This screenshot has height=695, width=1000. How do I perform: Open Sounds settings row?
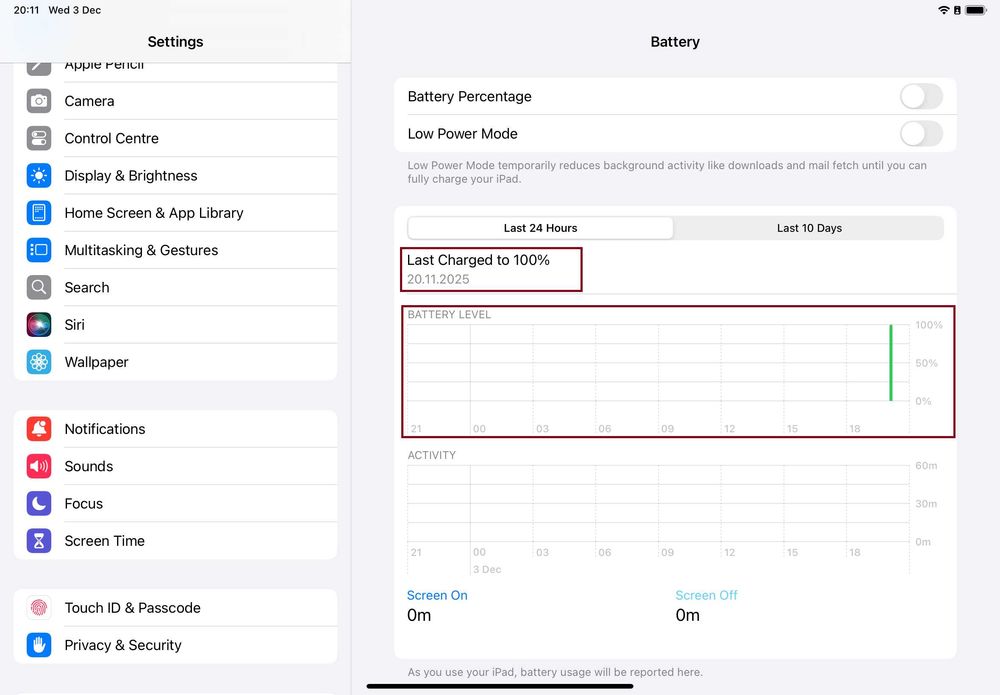[x=175, y=466]
